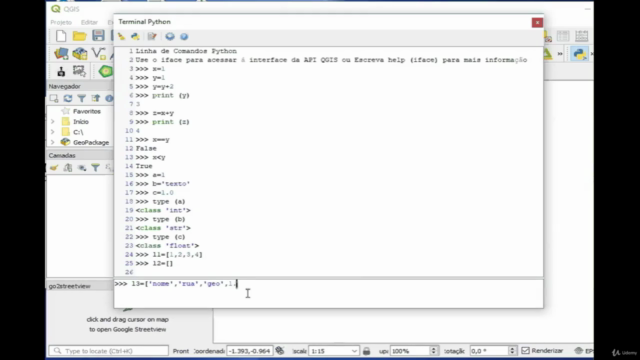
Task: Click the go2streetview panel title
Action: point(69,286)
